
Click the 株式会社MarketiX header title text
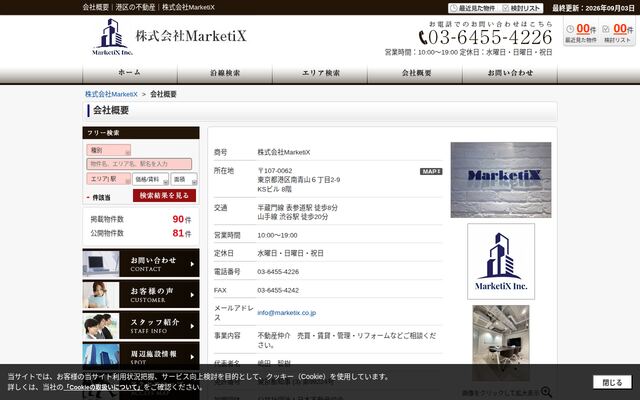(191, 36)
